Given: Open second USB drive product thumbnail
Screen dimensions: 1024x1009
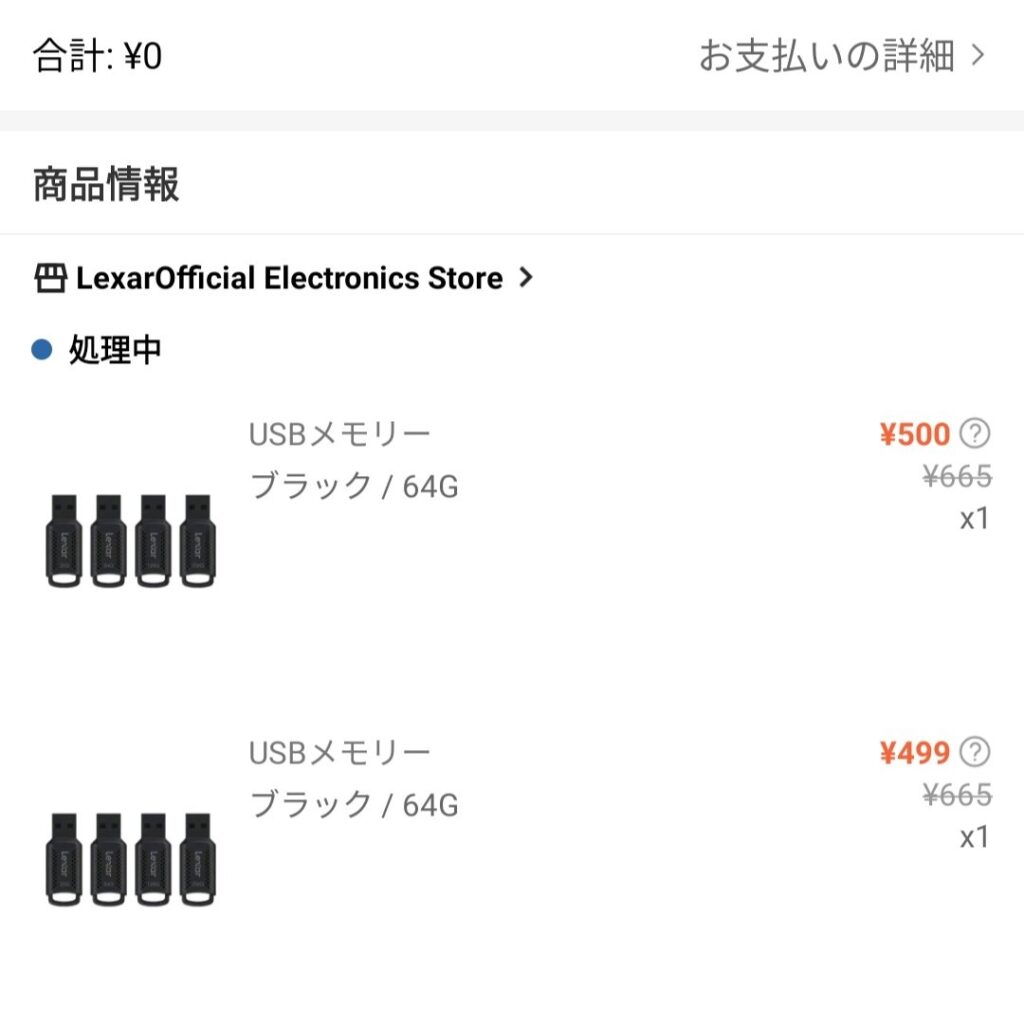Looking at the screenshot, I should click(131, 859).
